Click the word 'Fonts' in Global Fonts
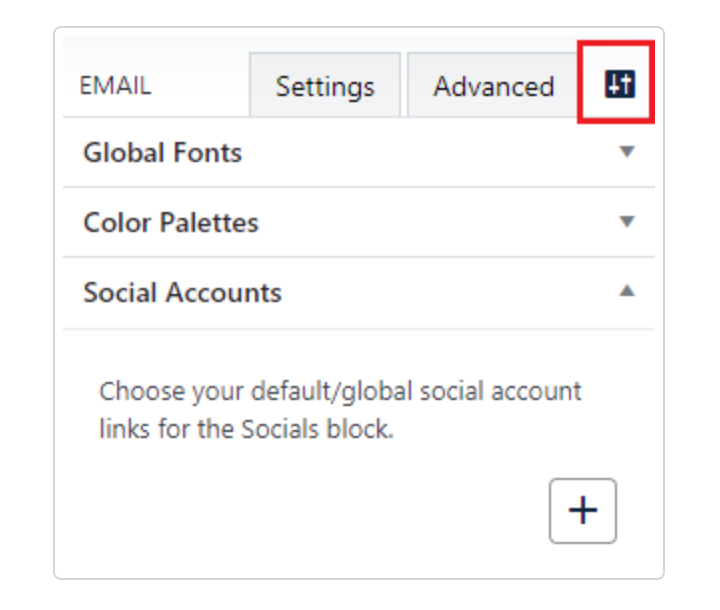 click(x=207, y=153)
